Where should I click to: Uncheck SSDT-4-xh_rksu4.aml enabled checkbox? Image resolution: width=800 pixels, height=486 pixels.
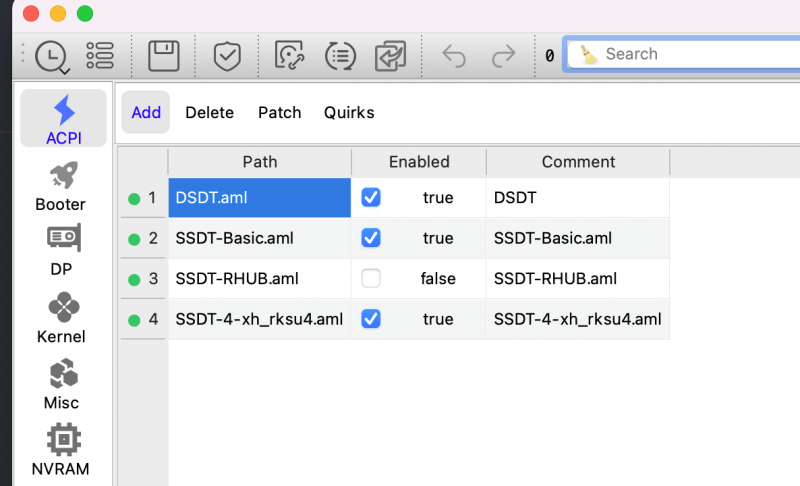point(371,319)
